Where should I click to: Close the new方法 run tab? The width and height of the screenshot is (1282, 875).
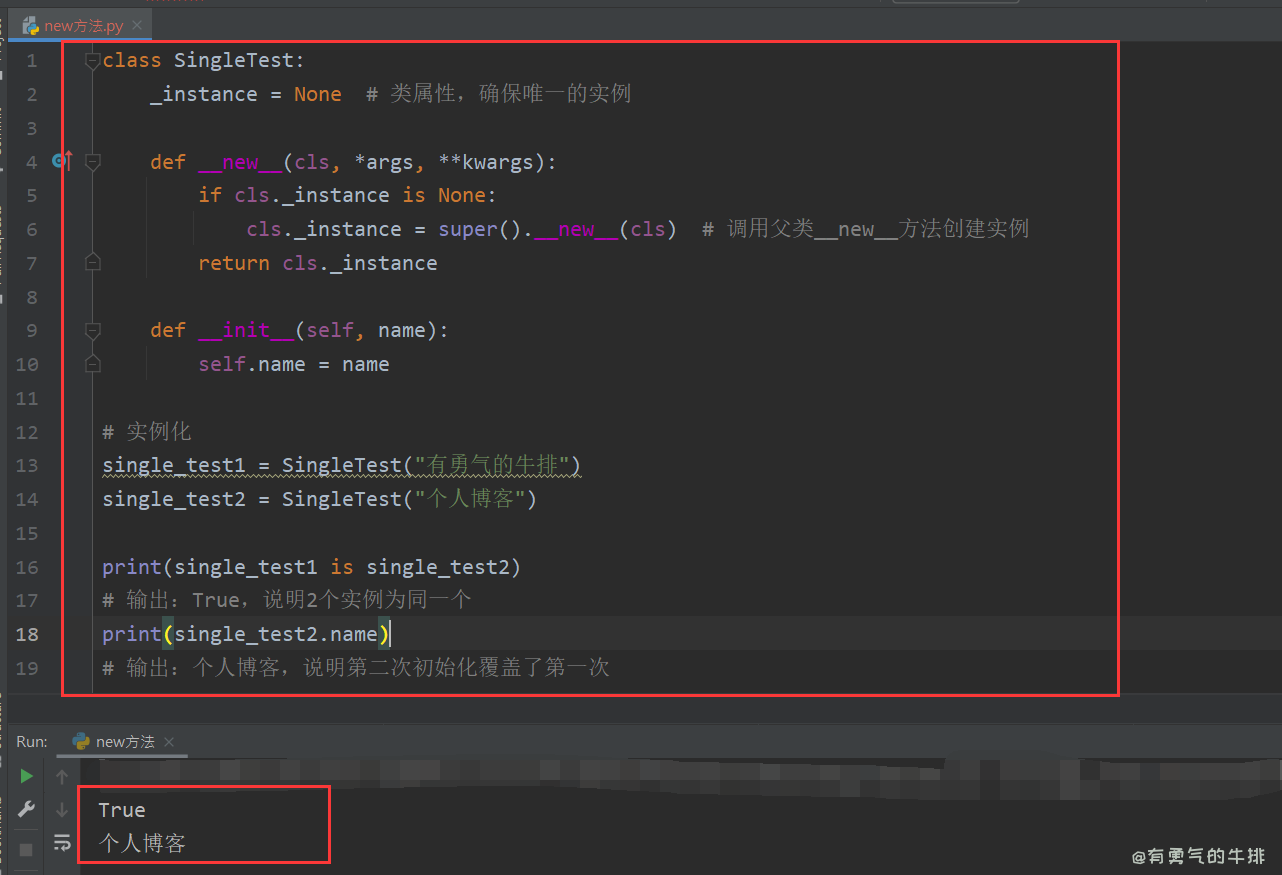point(167,741)
